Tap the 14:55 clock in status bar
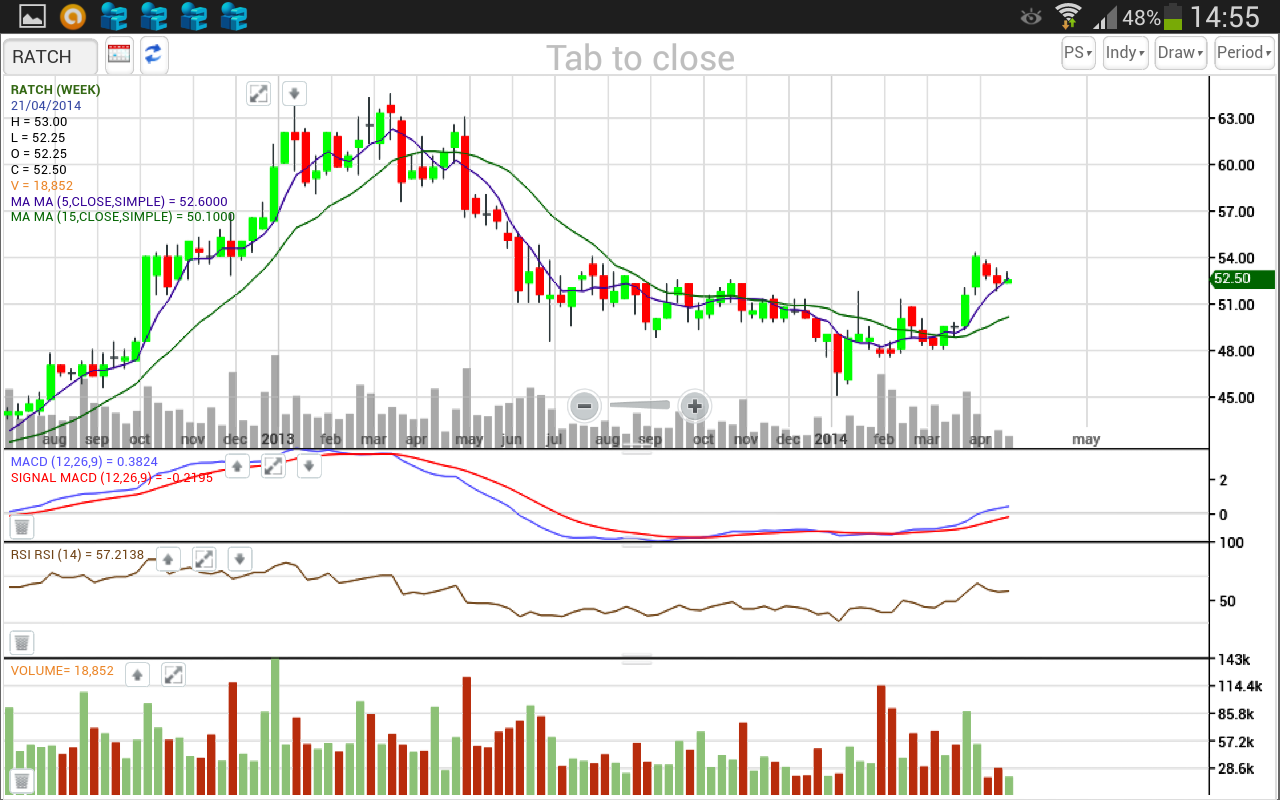This screenshot has width=1280, height=800. 1226,17
